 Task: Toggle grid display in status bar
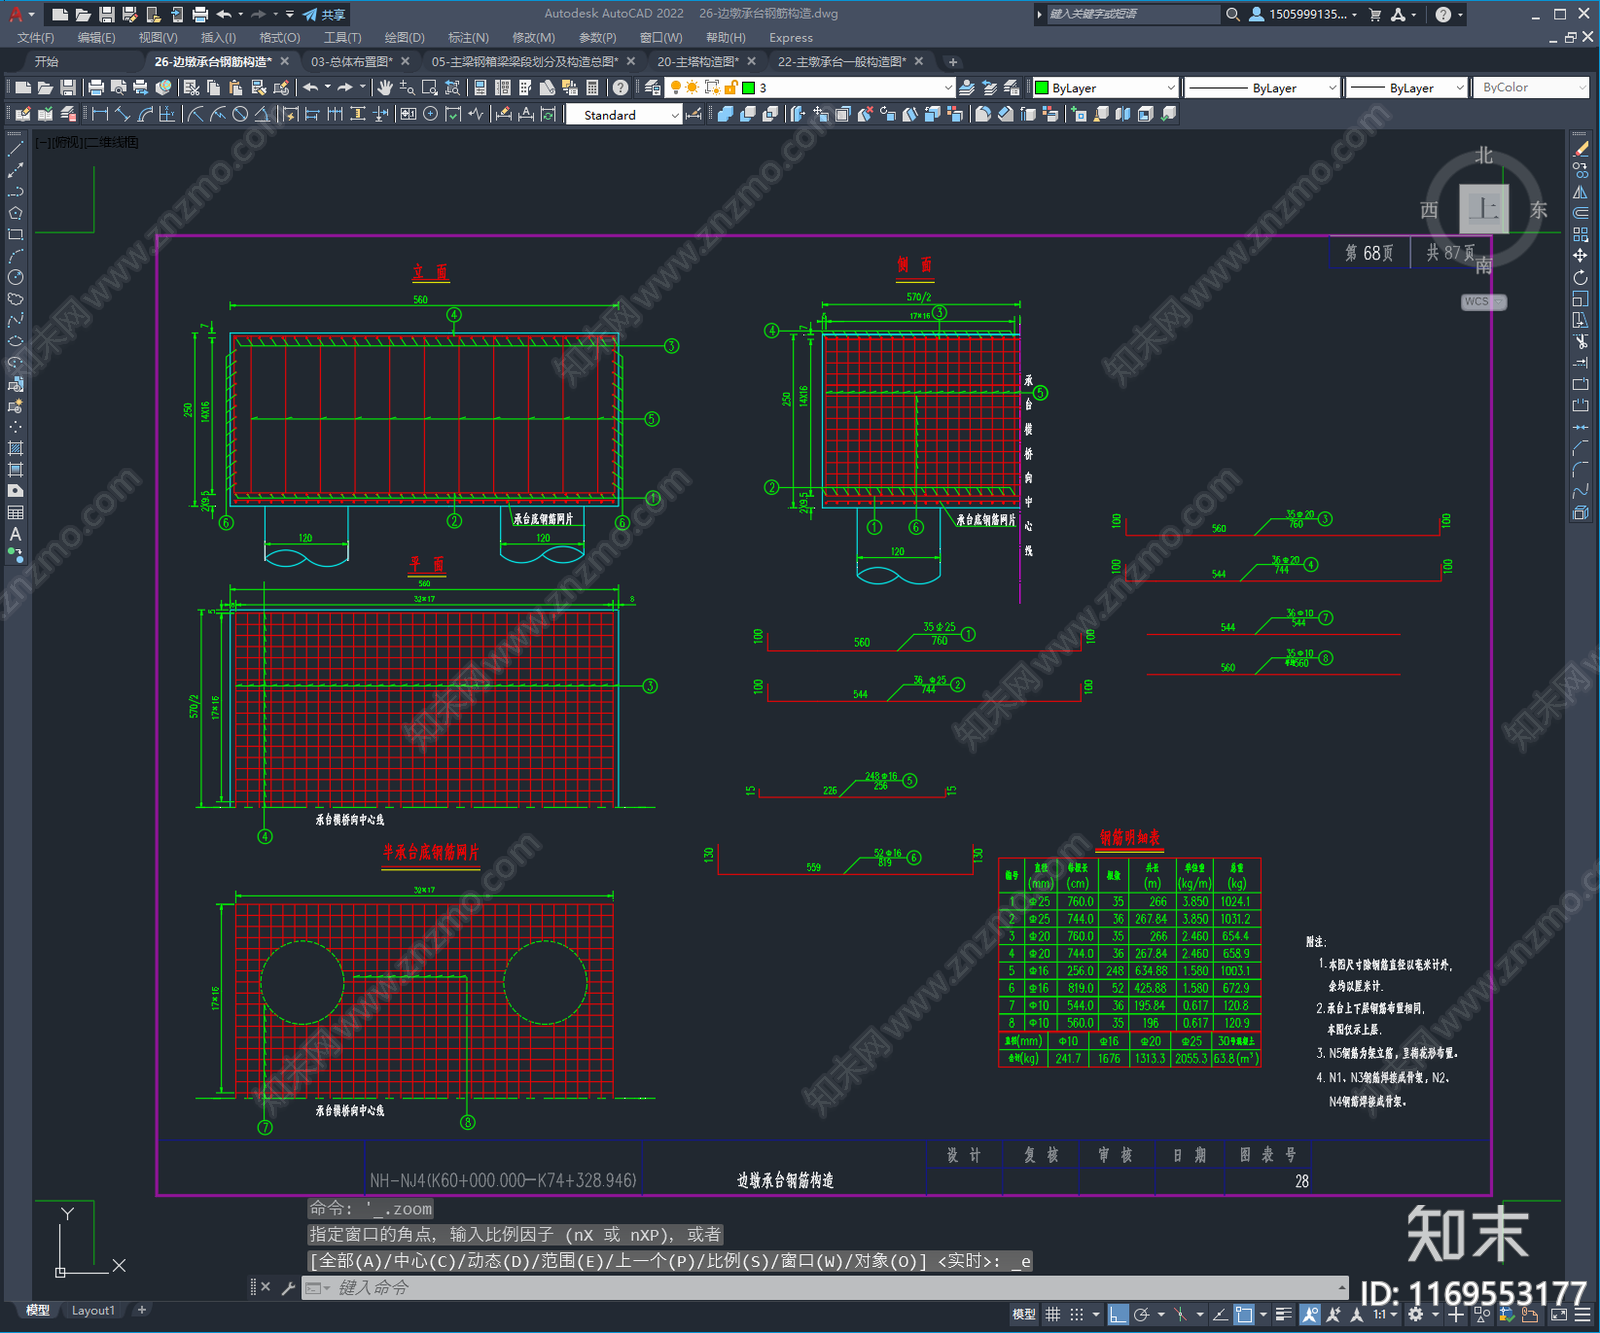[x=1053, y=1314]
